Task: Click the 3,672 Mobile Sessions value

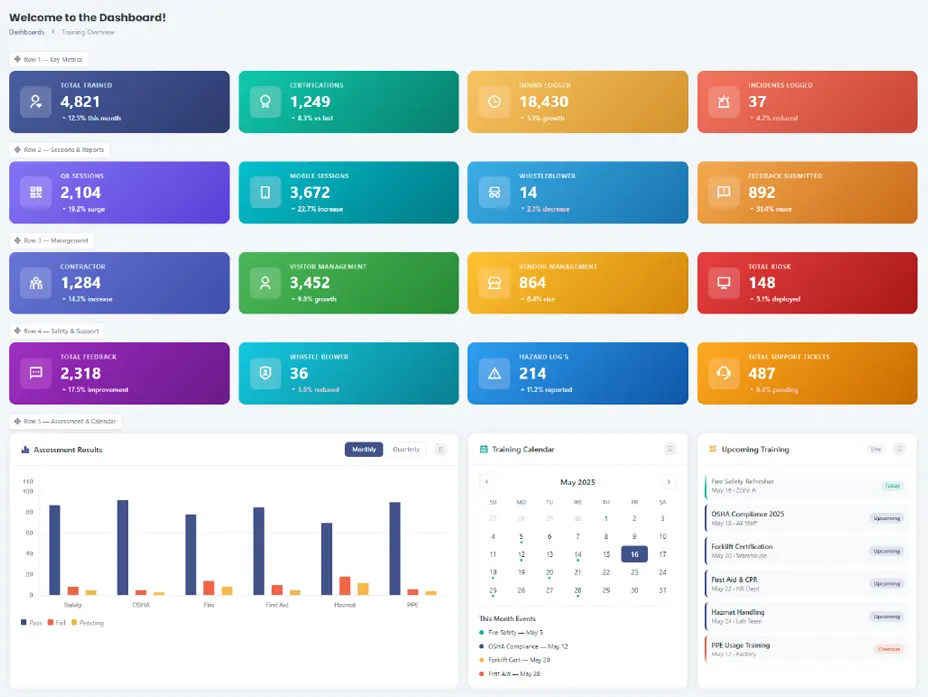Action: (x=310, y=192)
